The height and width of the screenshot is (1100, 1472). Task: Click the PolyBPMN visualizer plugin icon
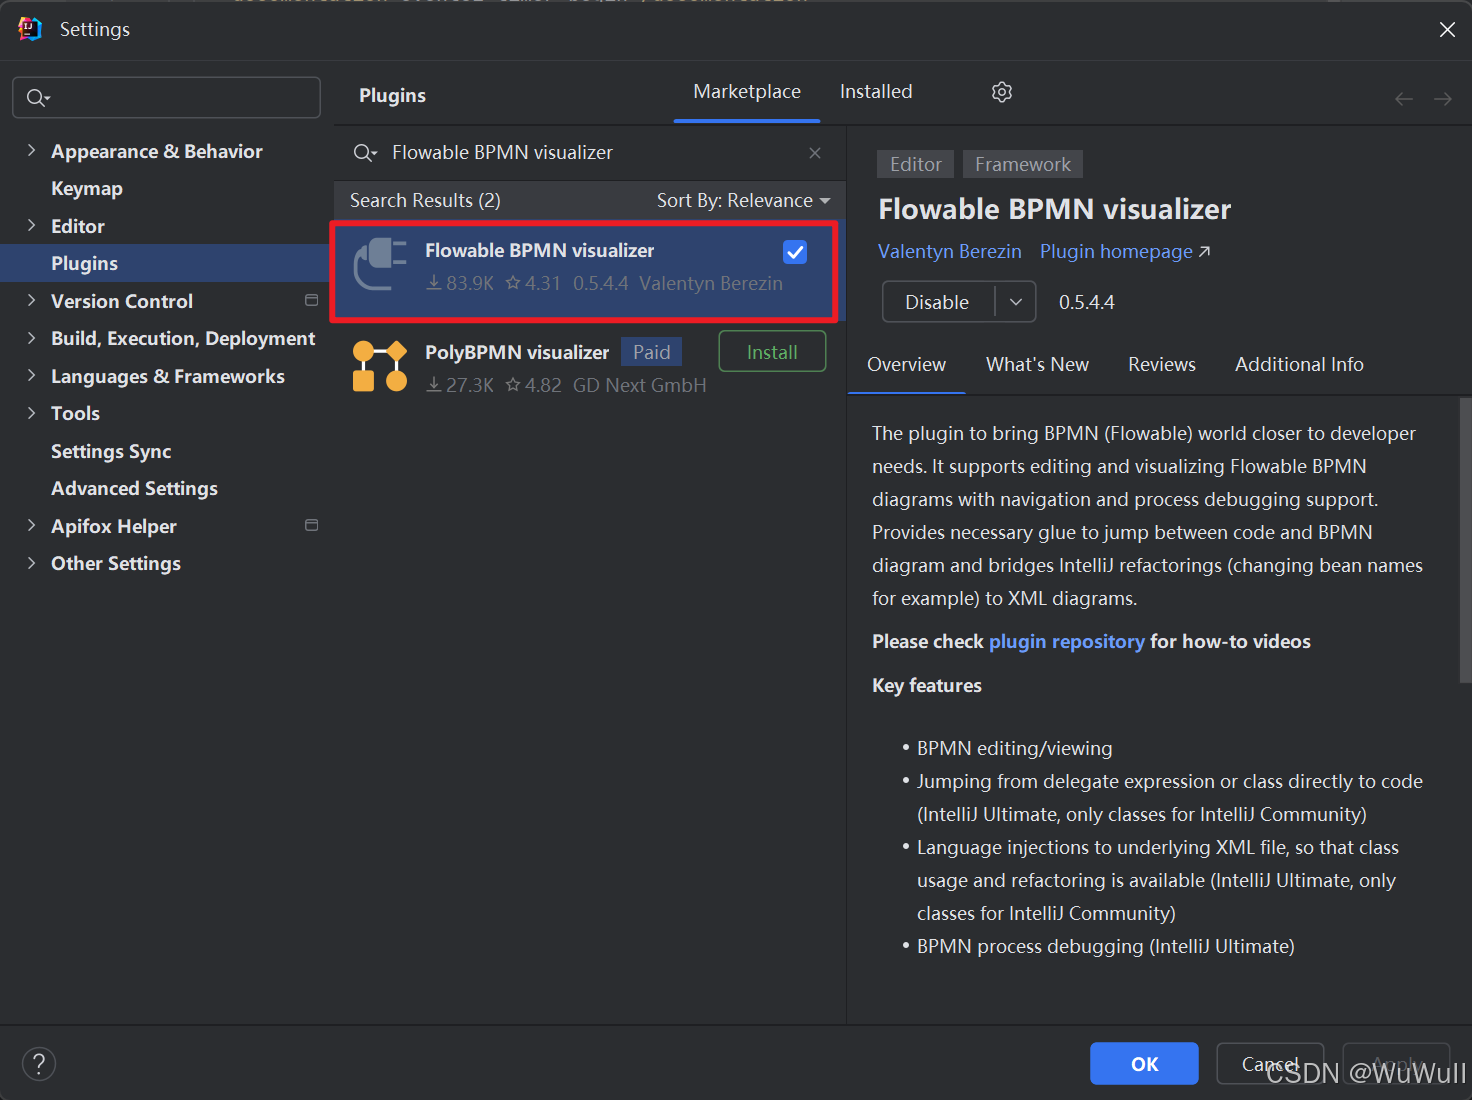380,366
